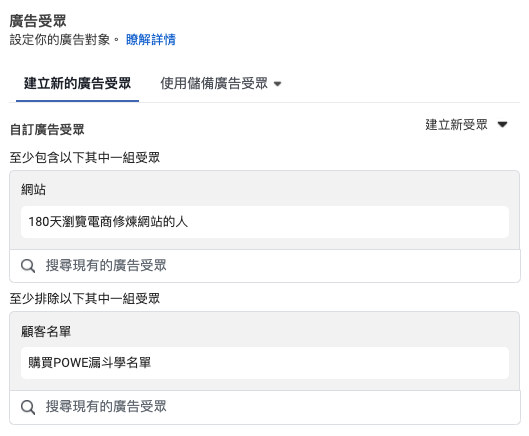Click the search magnifier icon under 網站 group
This screenshot has width=529, height=436.
tap(28, 266)
